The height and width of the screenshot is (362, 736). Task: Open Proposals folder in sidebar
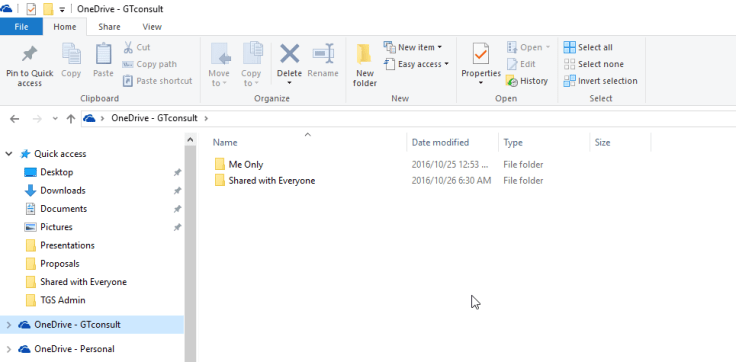click(60, 263)
